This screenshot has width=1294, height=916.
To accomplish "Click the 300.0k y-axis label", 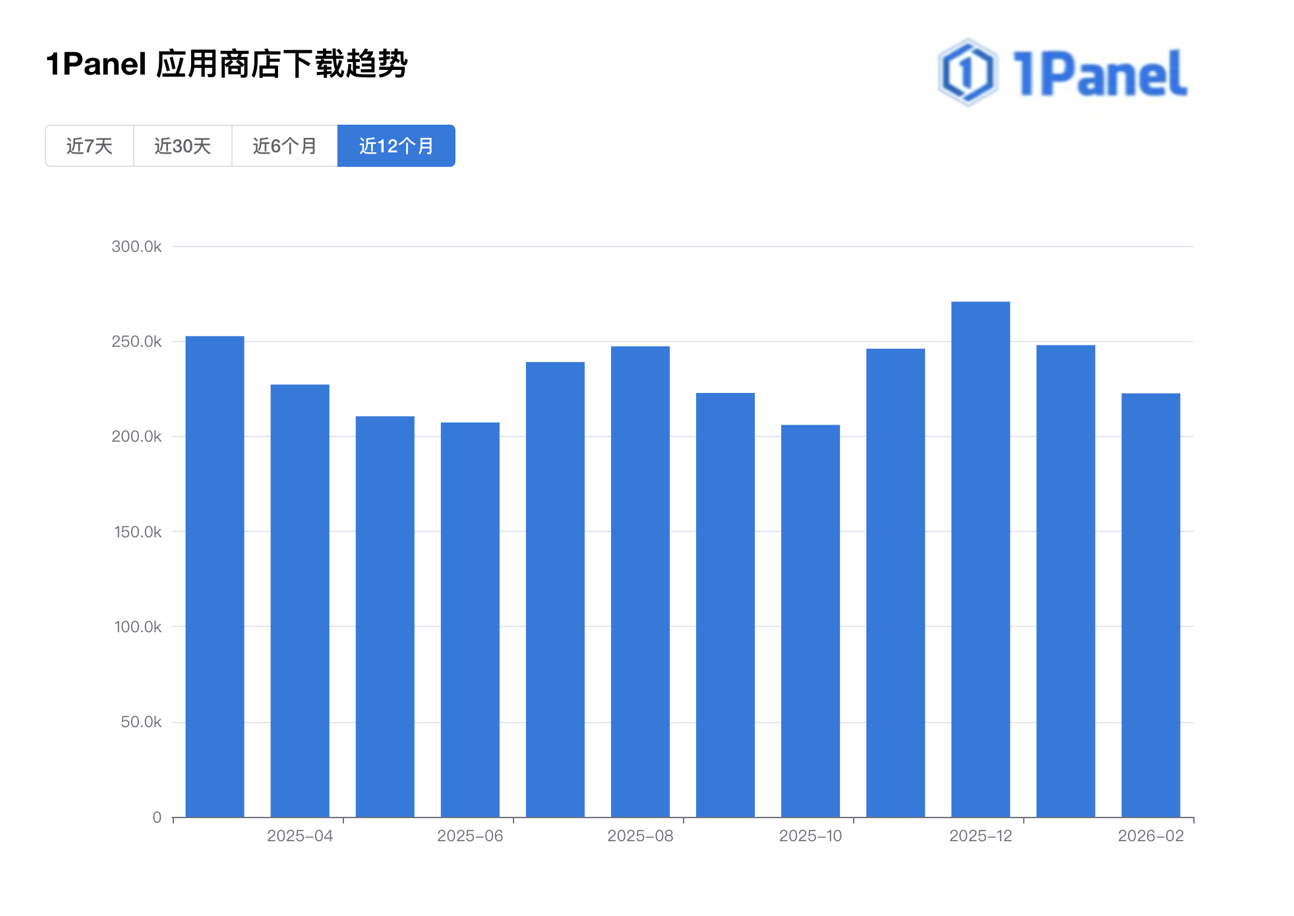I will click(137, 245).
